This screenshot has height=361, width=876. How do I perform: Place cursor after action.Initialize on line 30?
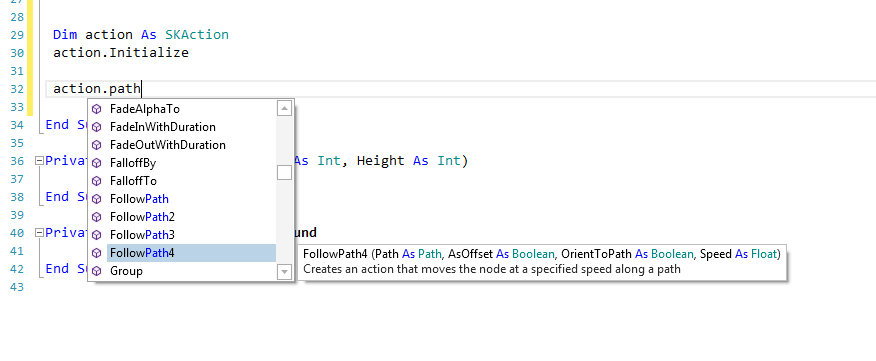pos(189,53)
